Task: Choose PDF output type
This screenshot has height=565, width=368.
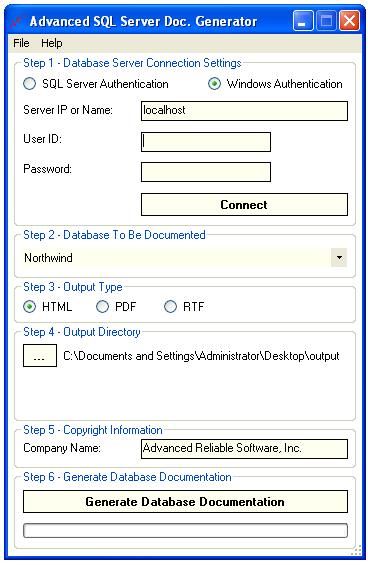Action: [x=102, y=307]
